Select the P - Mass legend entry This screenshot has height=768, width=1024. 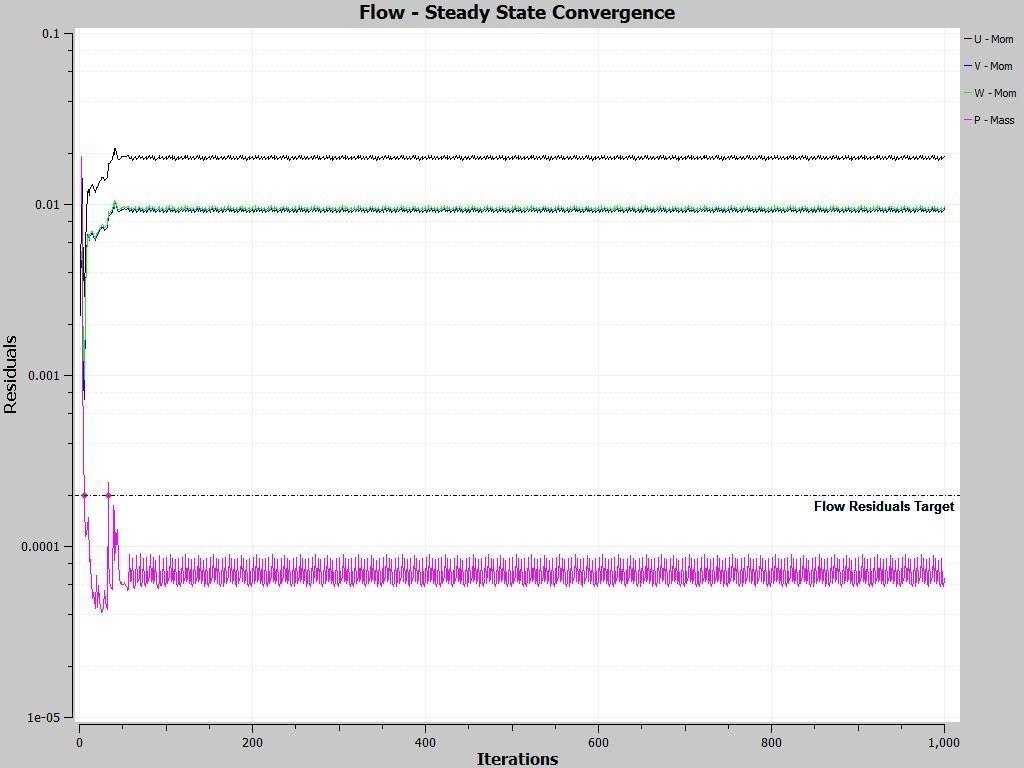[989, 120]
